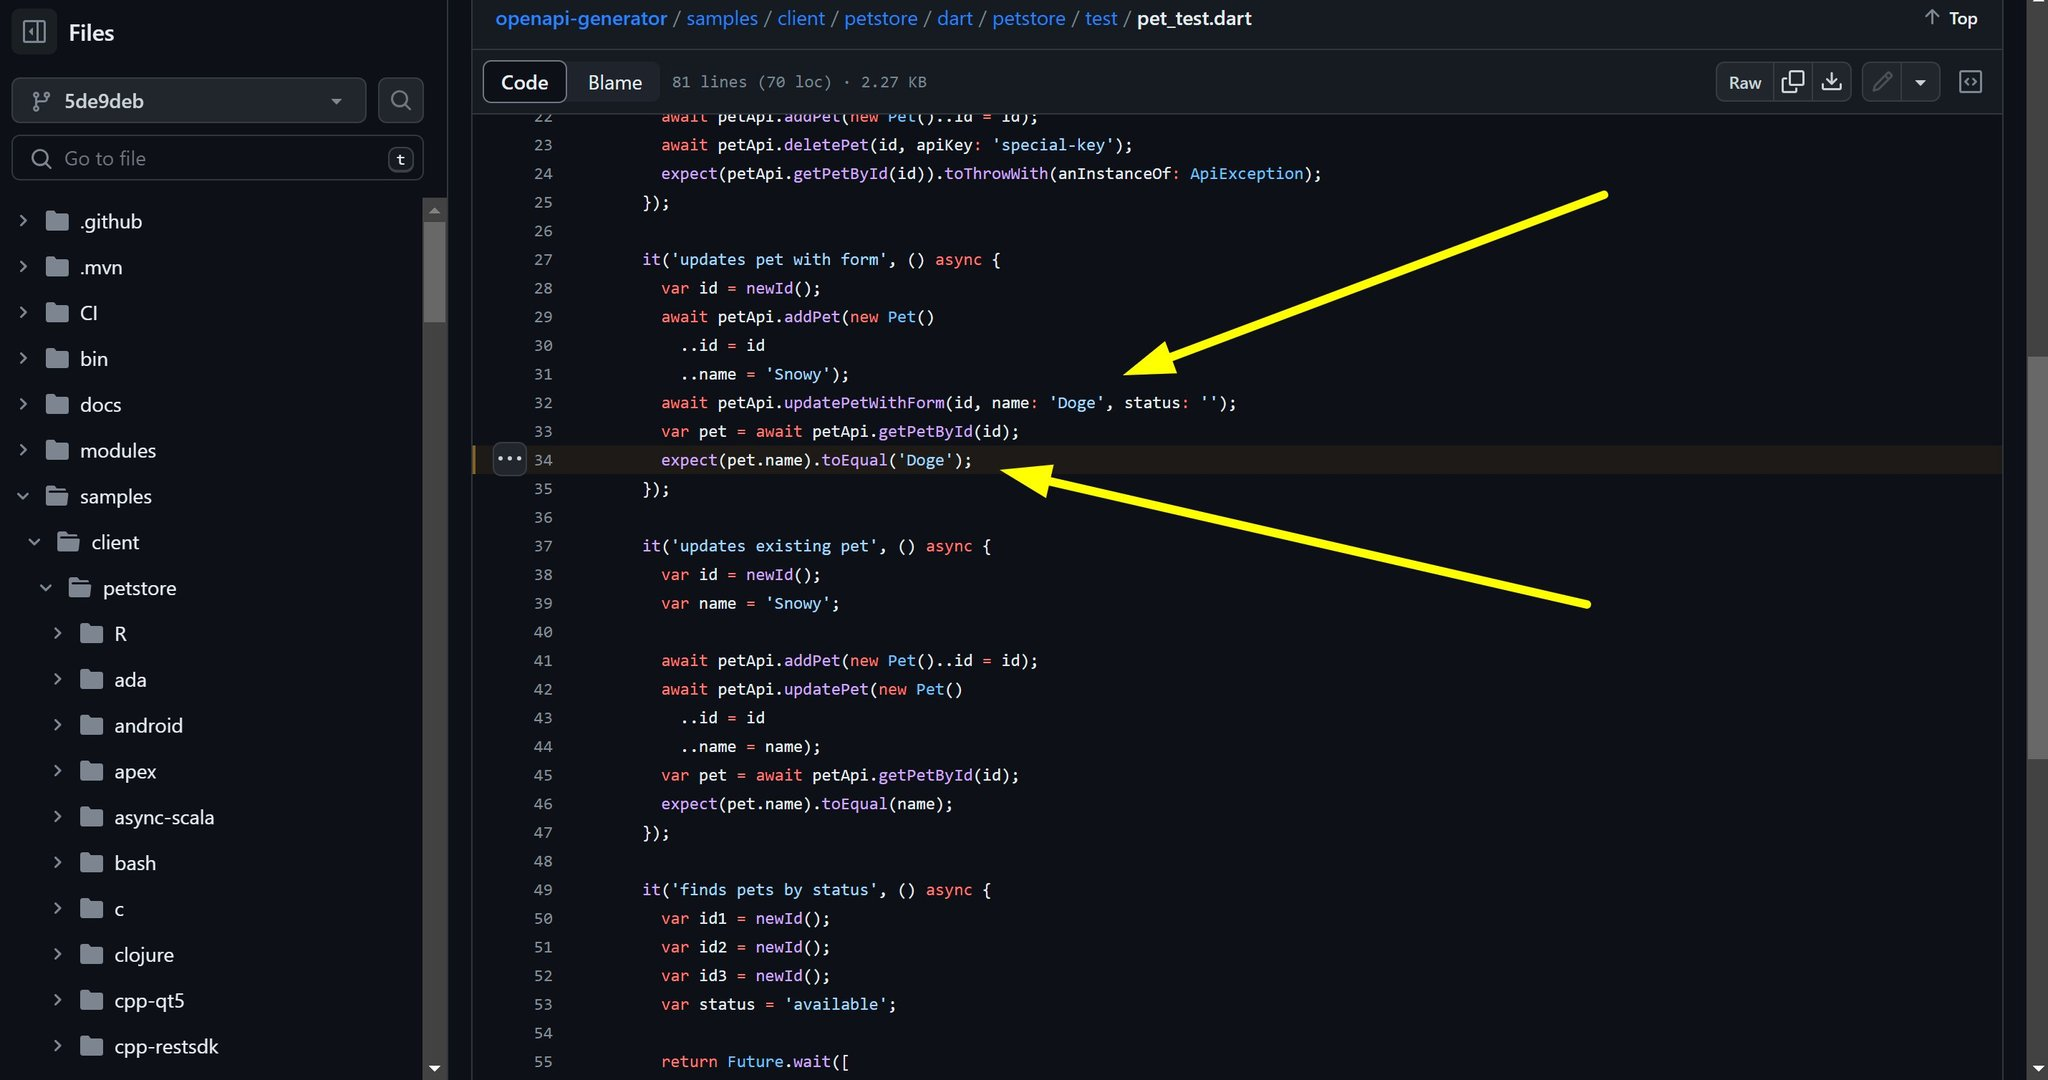Image resolution: width=2048 pixels, height=1080 pixels.
Task: Open line 34 ellipsis actions menu
Action: pos(509,459)
